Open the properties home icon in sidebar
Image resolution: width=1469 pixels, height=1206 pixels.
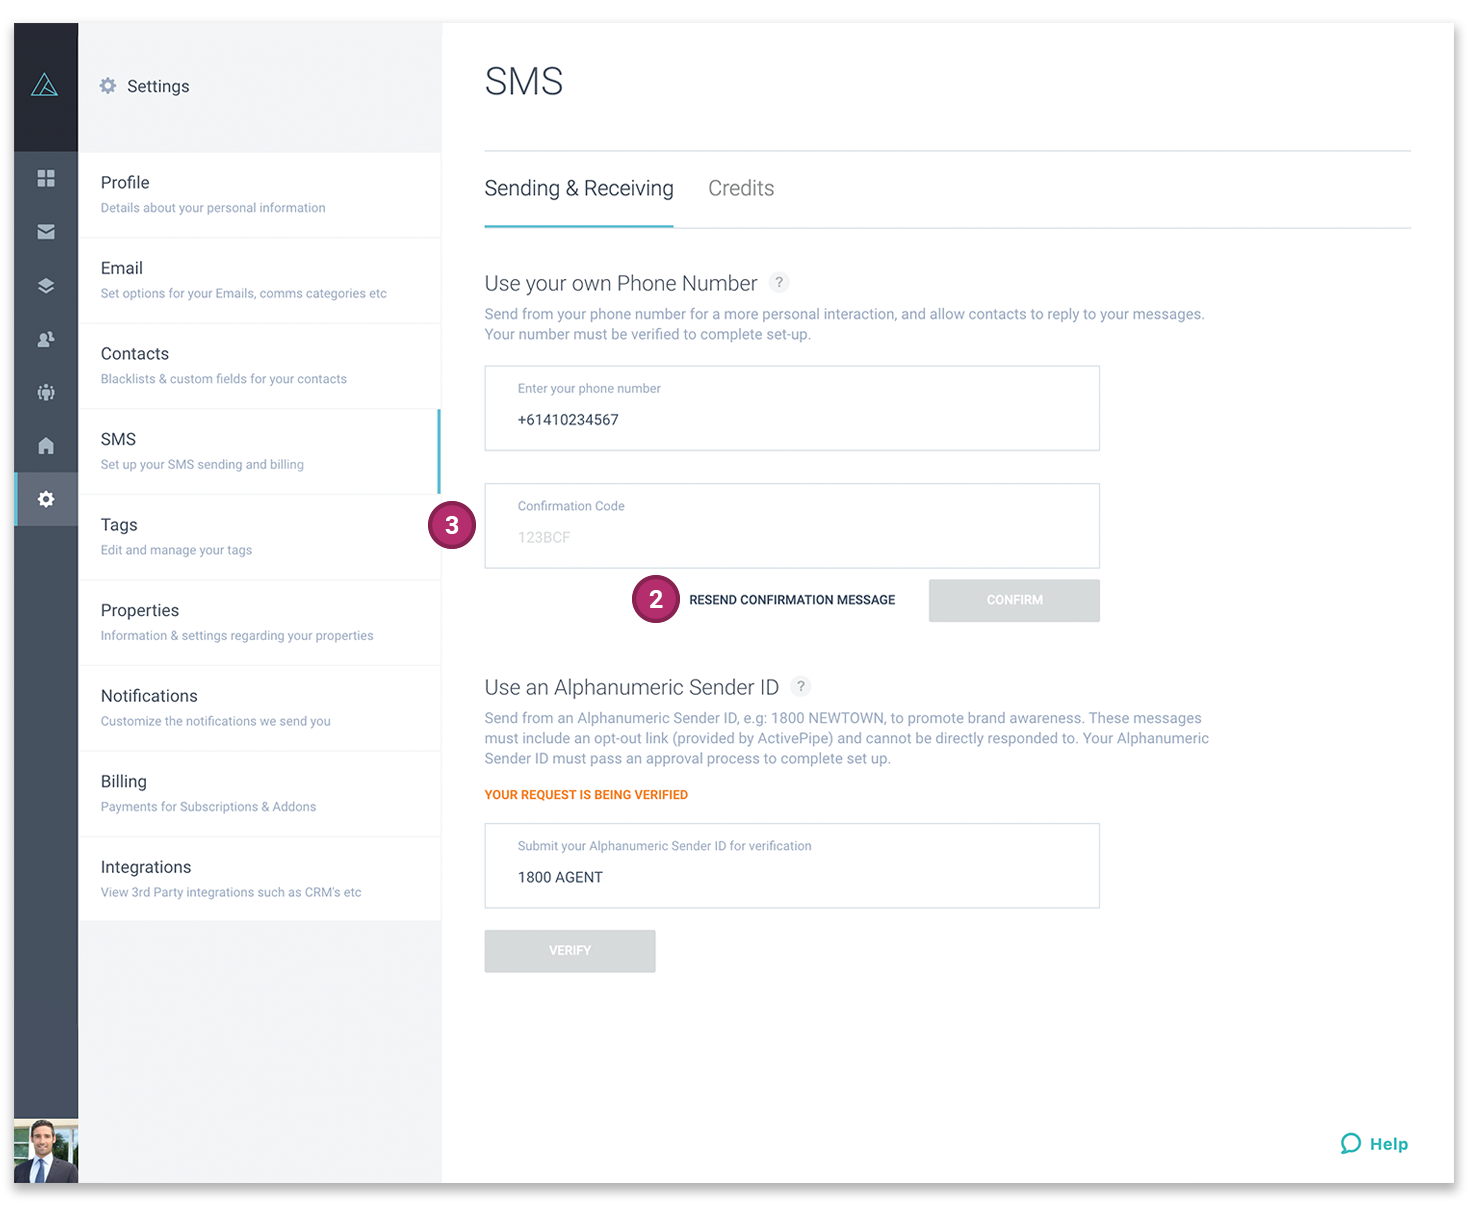click(45, 445)
